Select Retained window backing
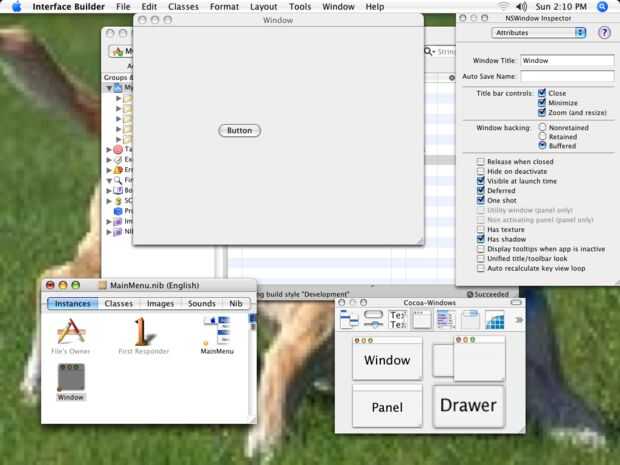The width and height of the screenshot is (620, 465). [542, 136]
